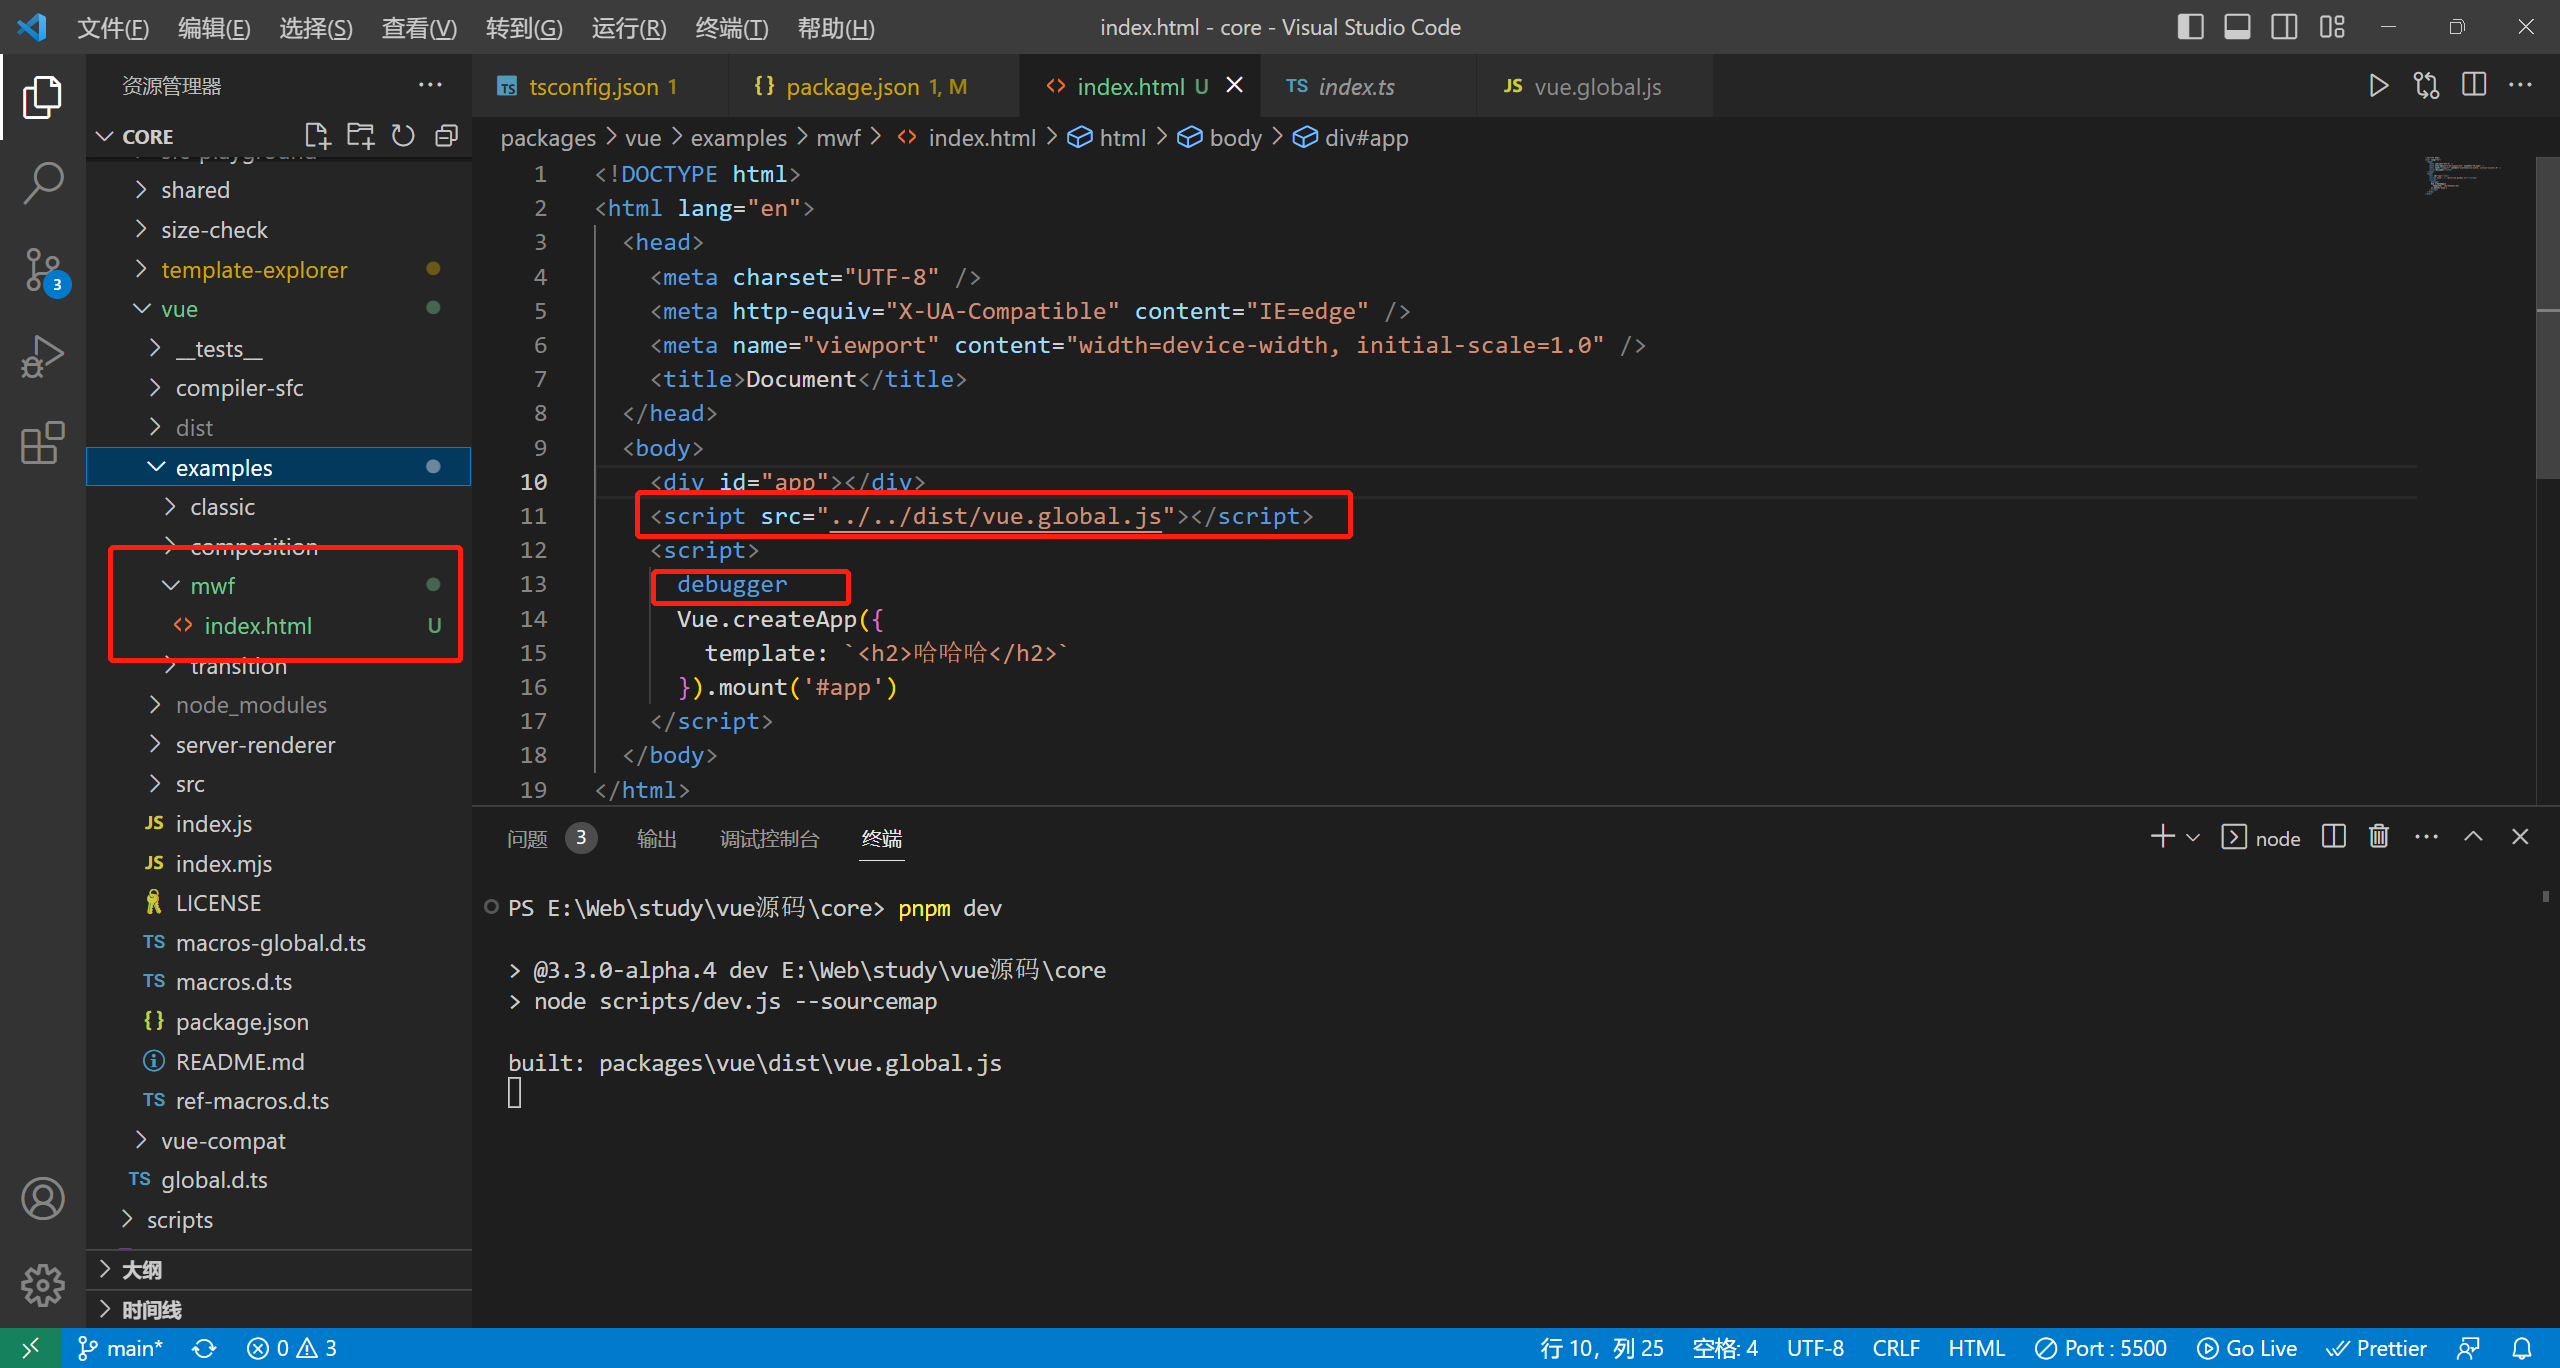2560x1368 pixels.
Task: Click main* branch in status bar
Action: tap(121, 1348)
